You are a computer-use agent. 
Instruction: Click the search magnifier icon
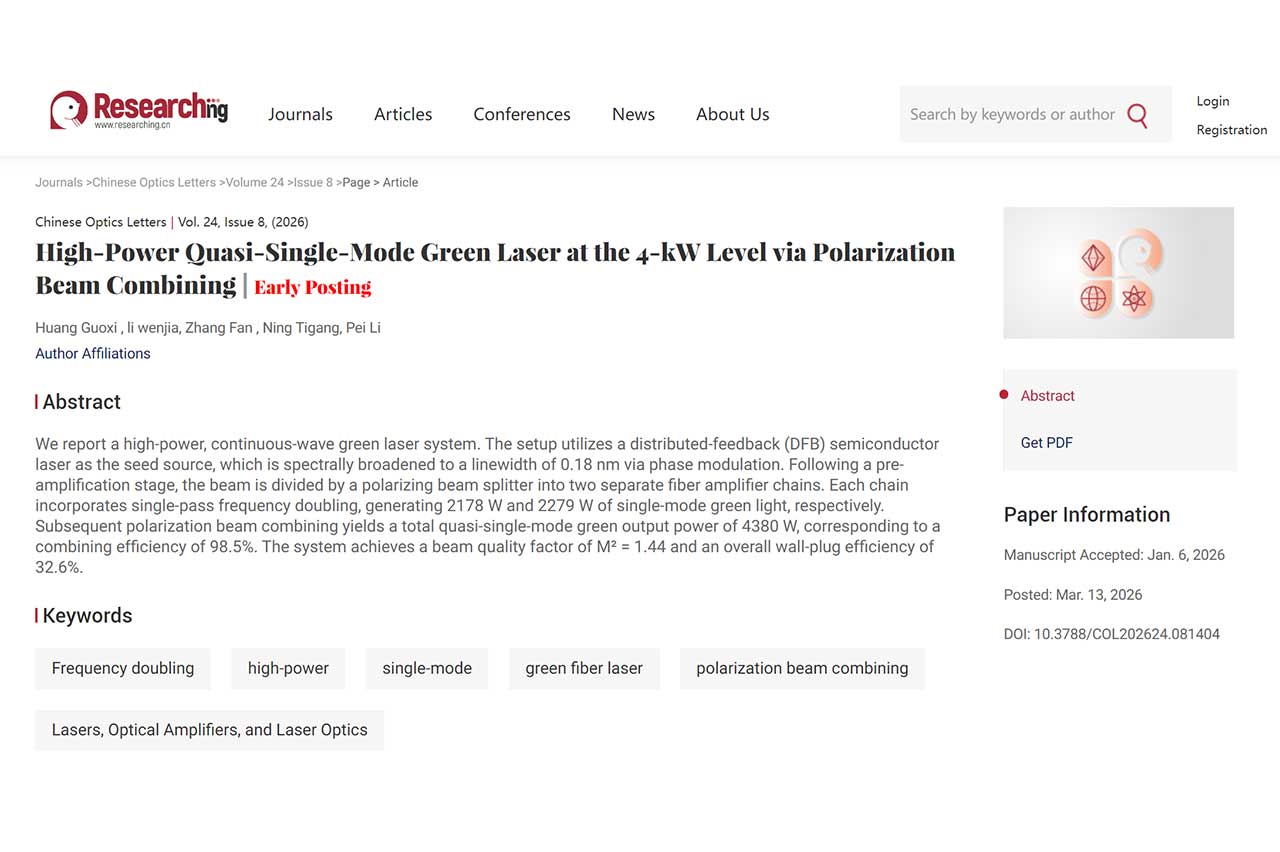tap(1137, 115)
